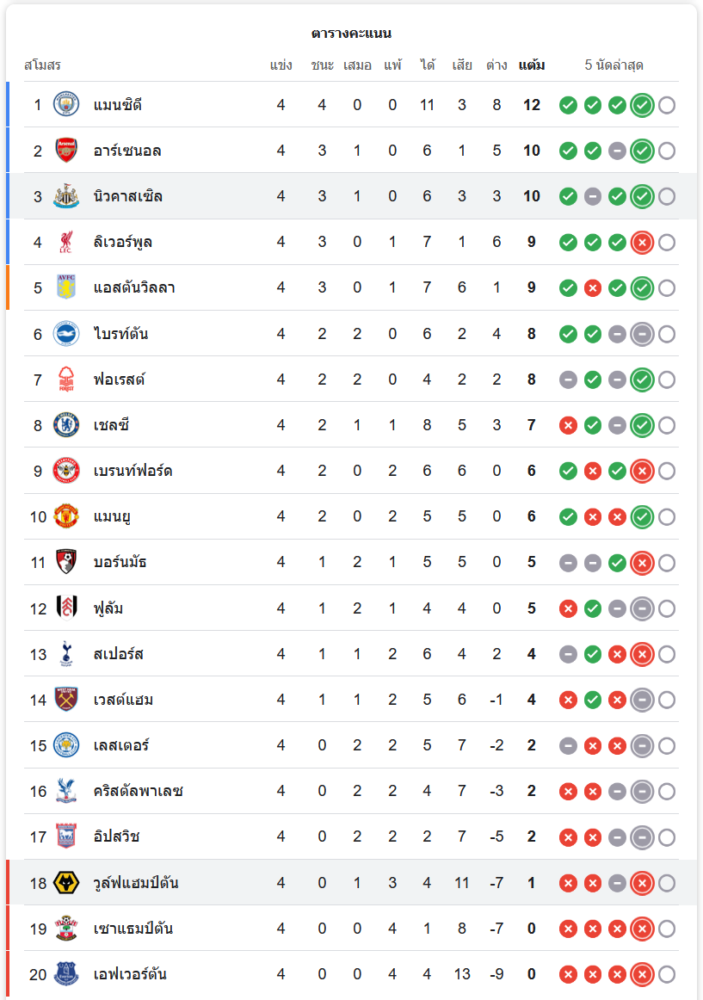Click Liverpool's latest loss indicator
The height and width of the screenshot is (1000, 703).
point(642,242)
